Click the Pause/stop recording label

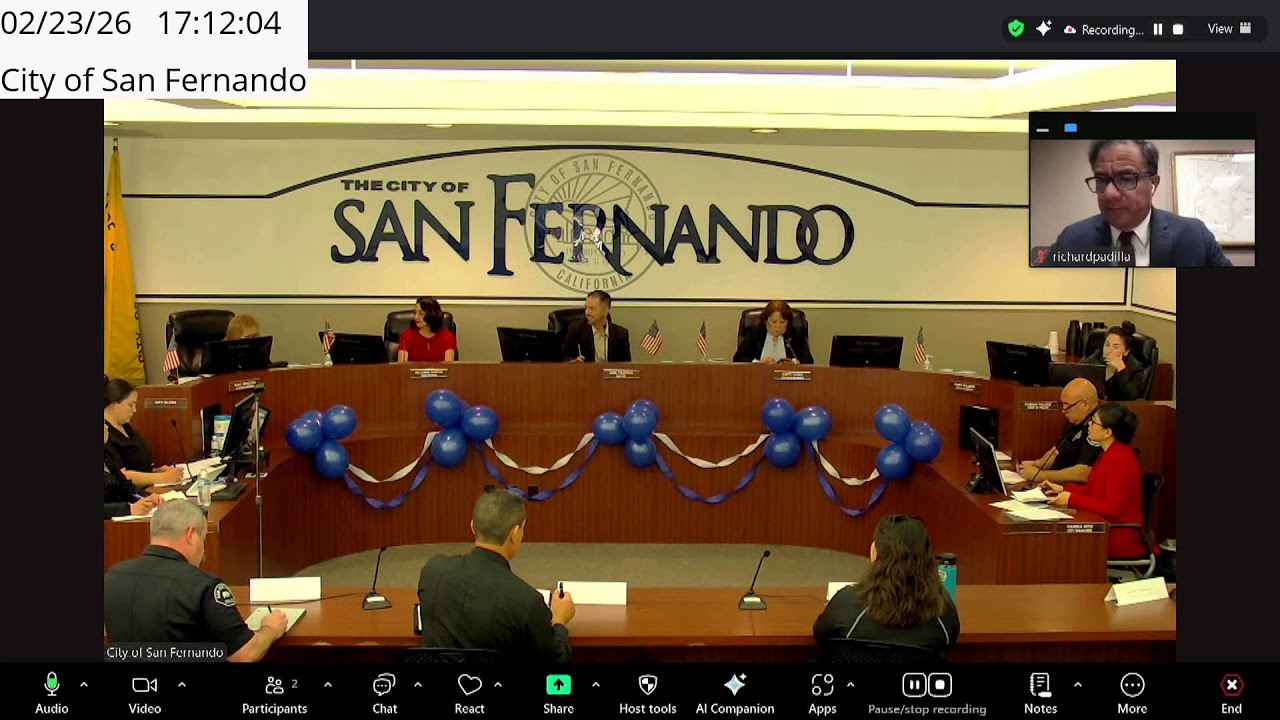click(927, 709)
